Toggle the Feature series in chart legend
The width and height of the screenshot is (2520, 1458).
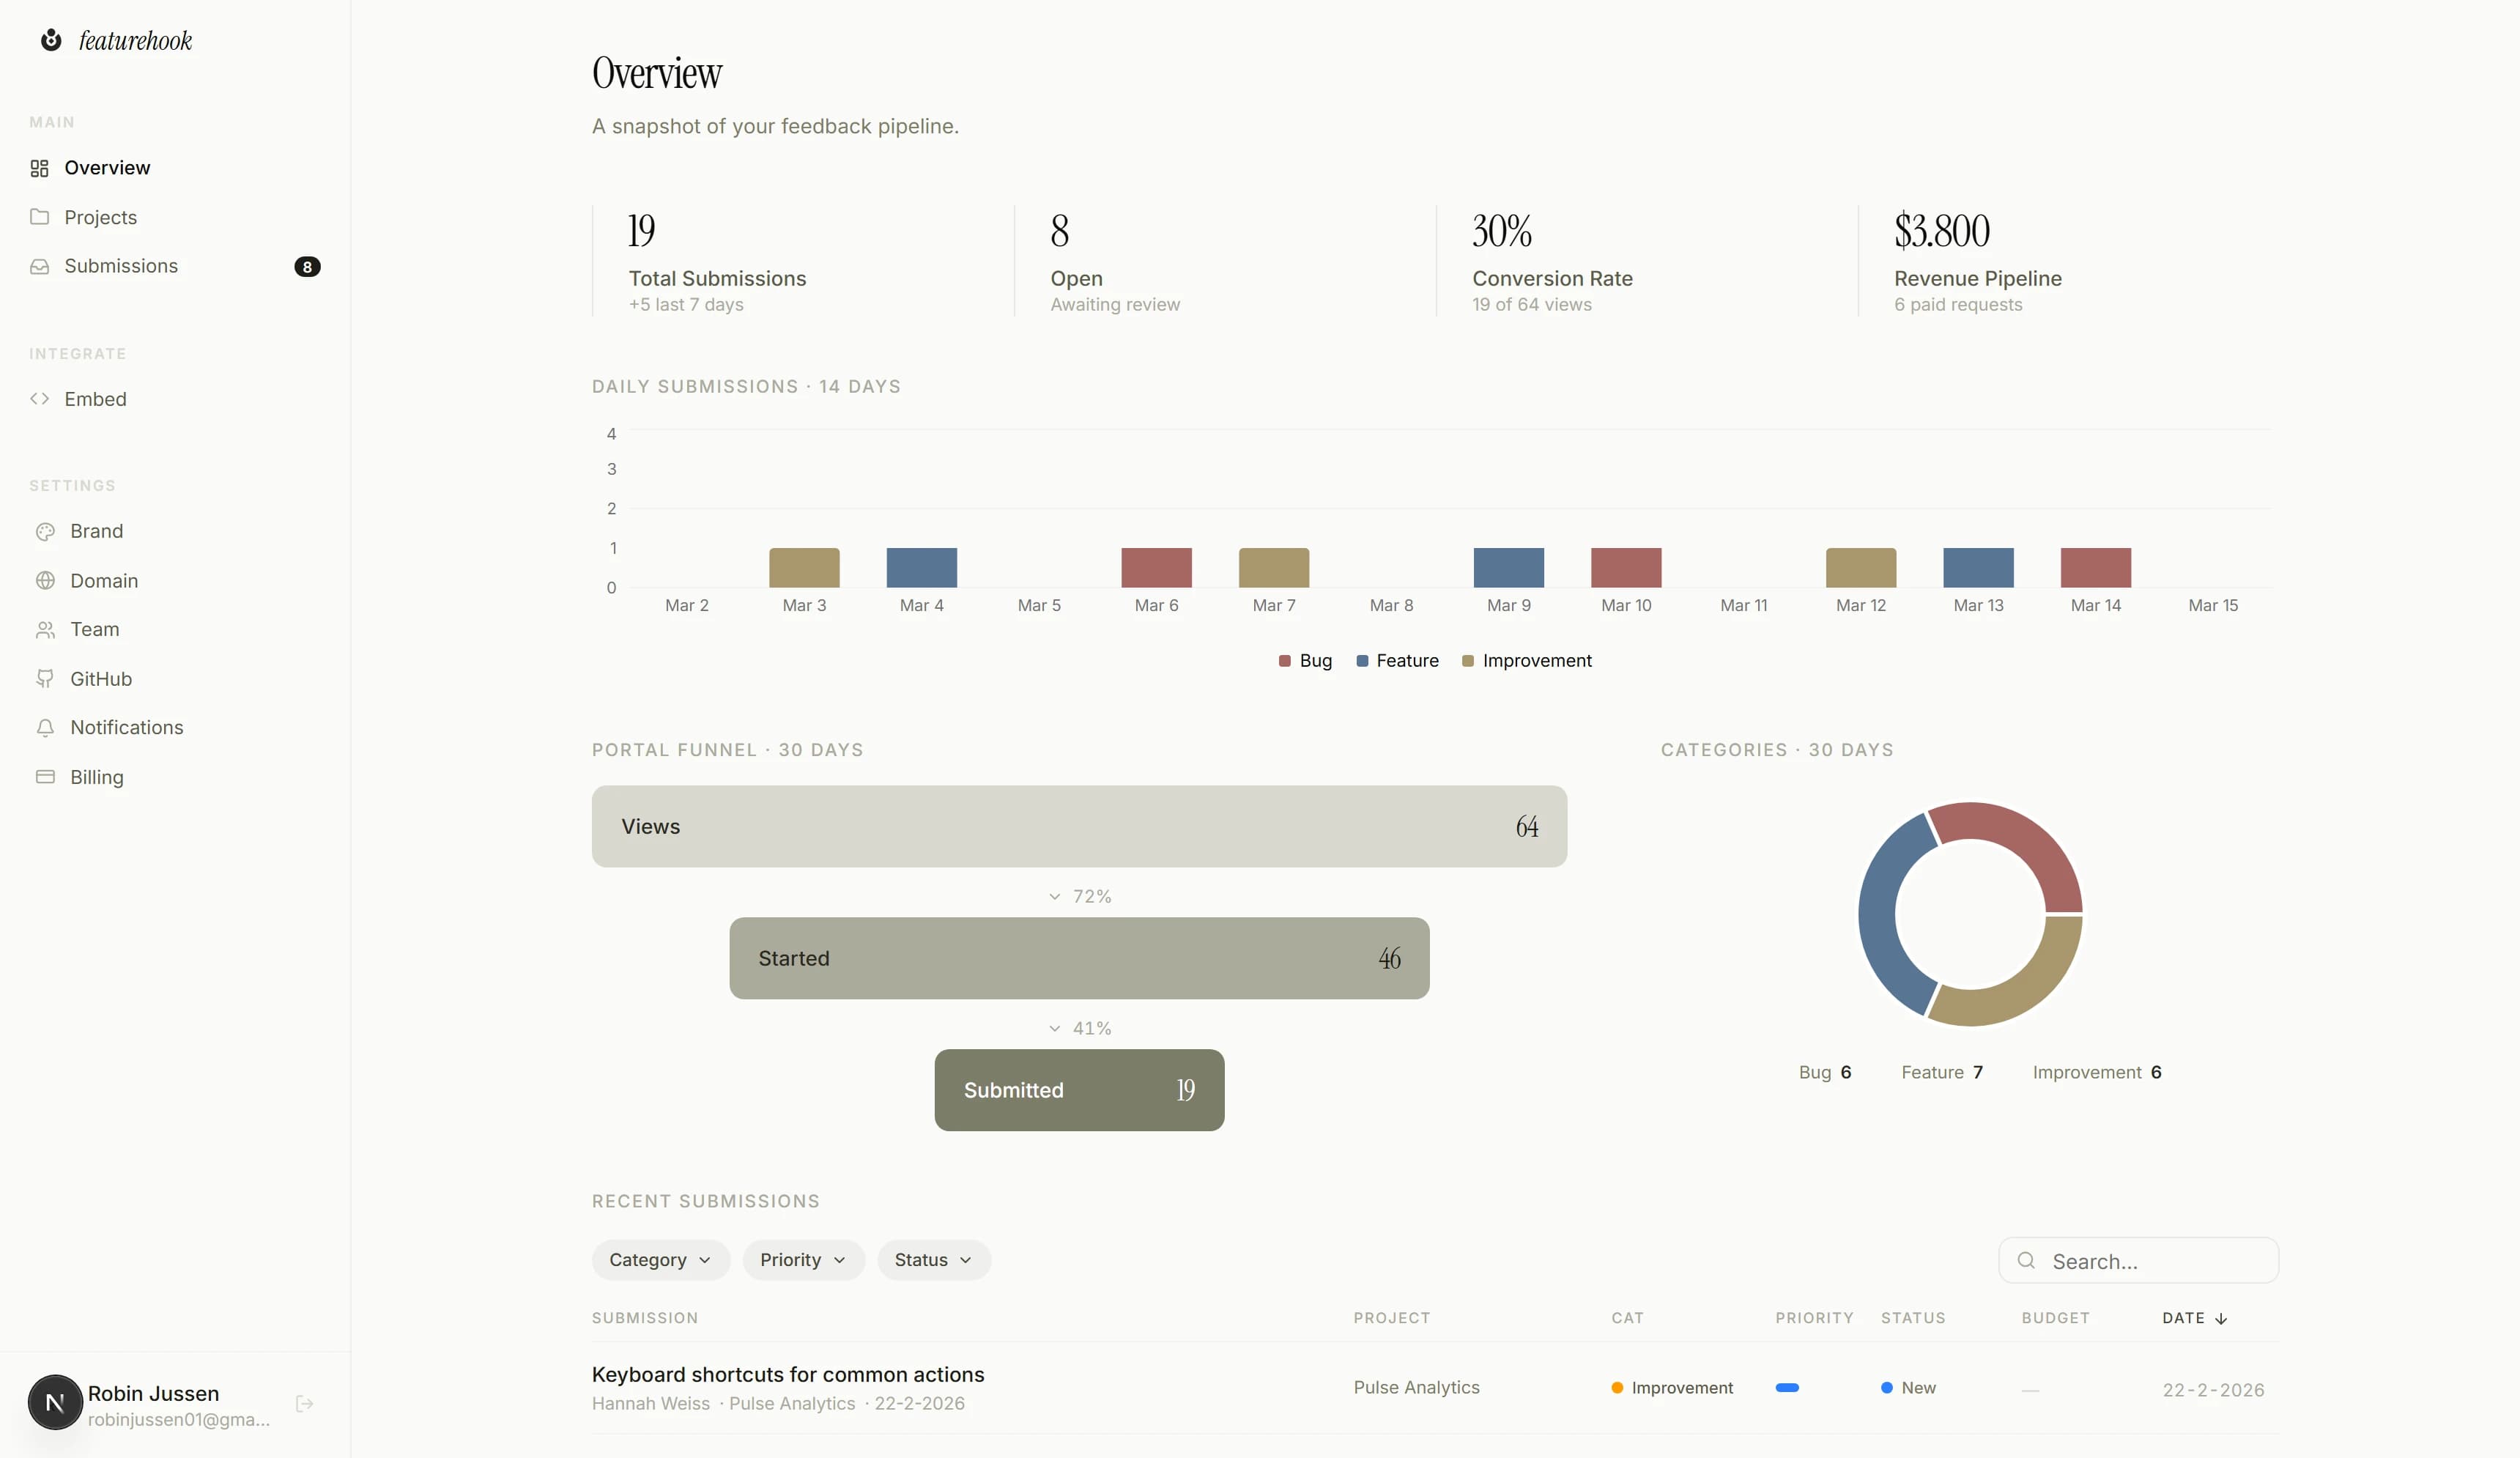(1397, 661)
